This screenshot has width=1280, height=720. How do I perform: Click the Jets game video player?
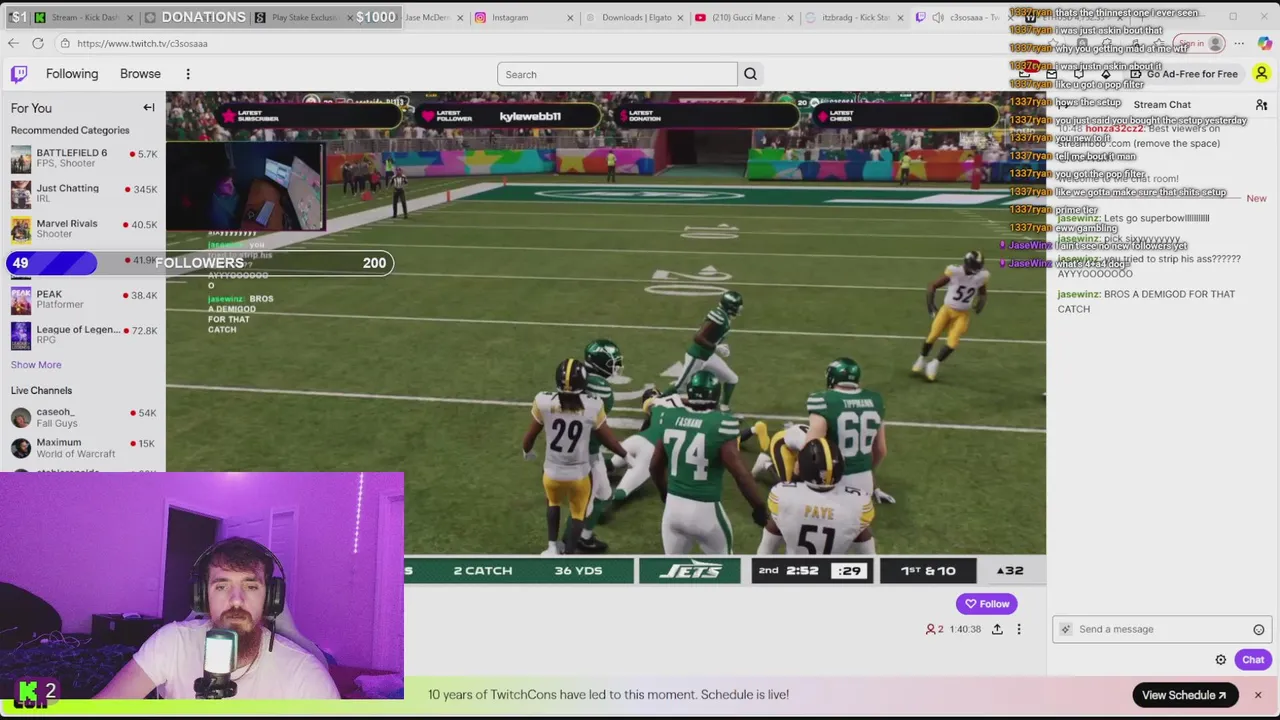[606, 322]
